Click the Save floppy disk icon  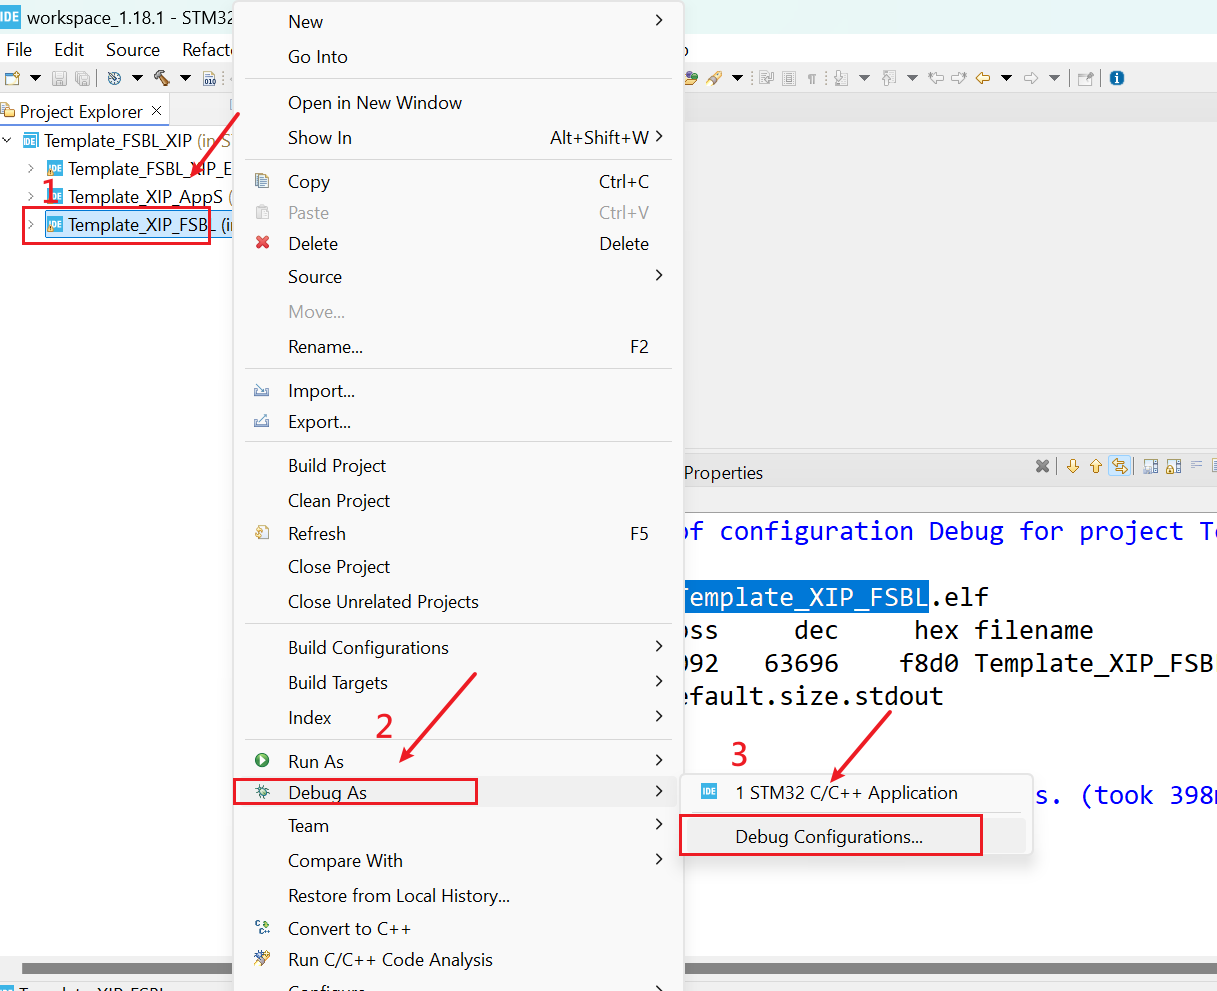pos(59,78)
